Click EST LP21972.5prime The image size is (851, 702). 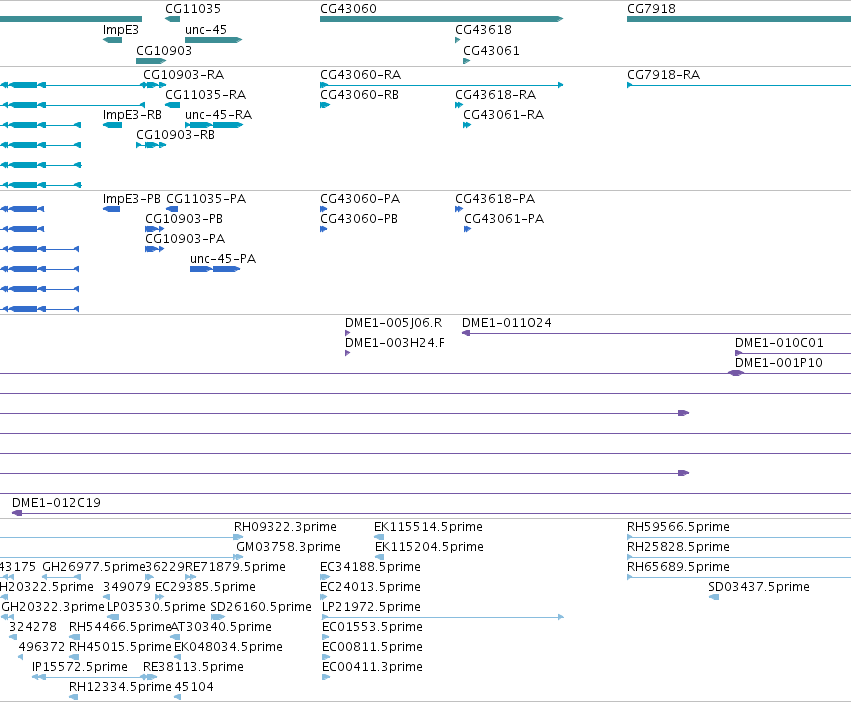[371, 608]
